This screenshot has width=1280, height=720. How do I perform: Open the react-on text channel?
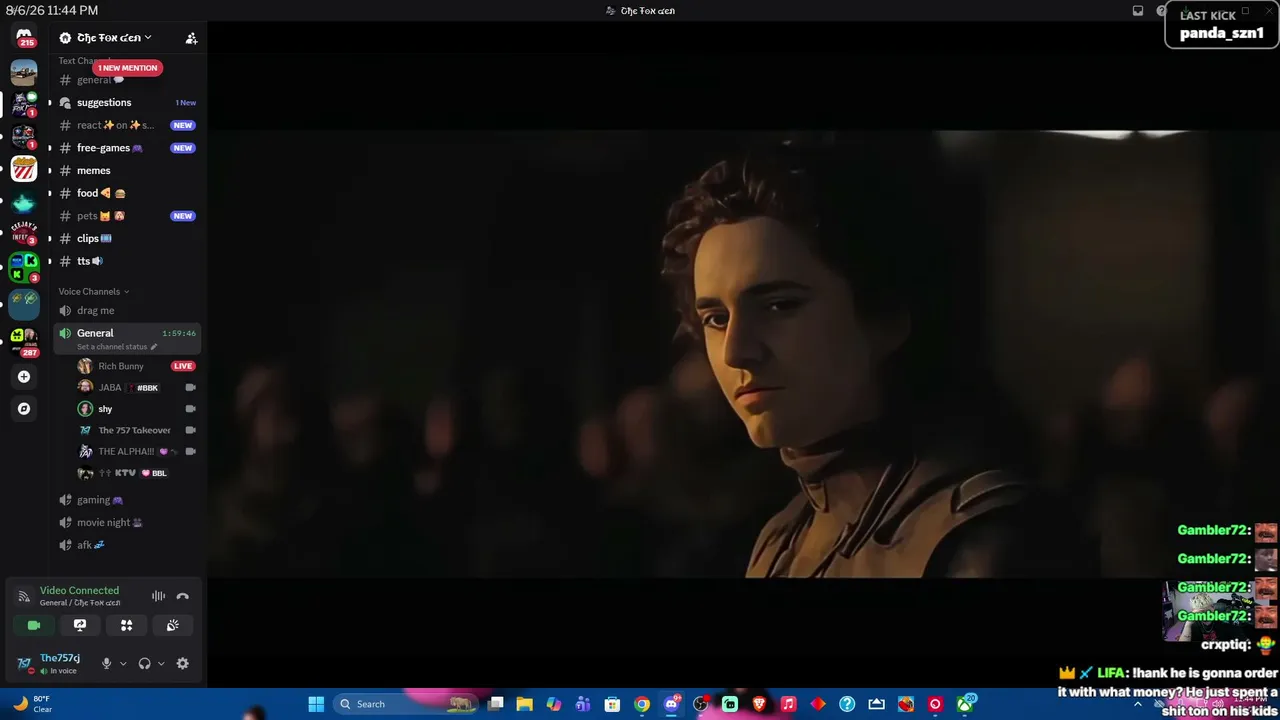(x=127, y=125)
